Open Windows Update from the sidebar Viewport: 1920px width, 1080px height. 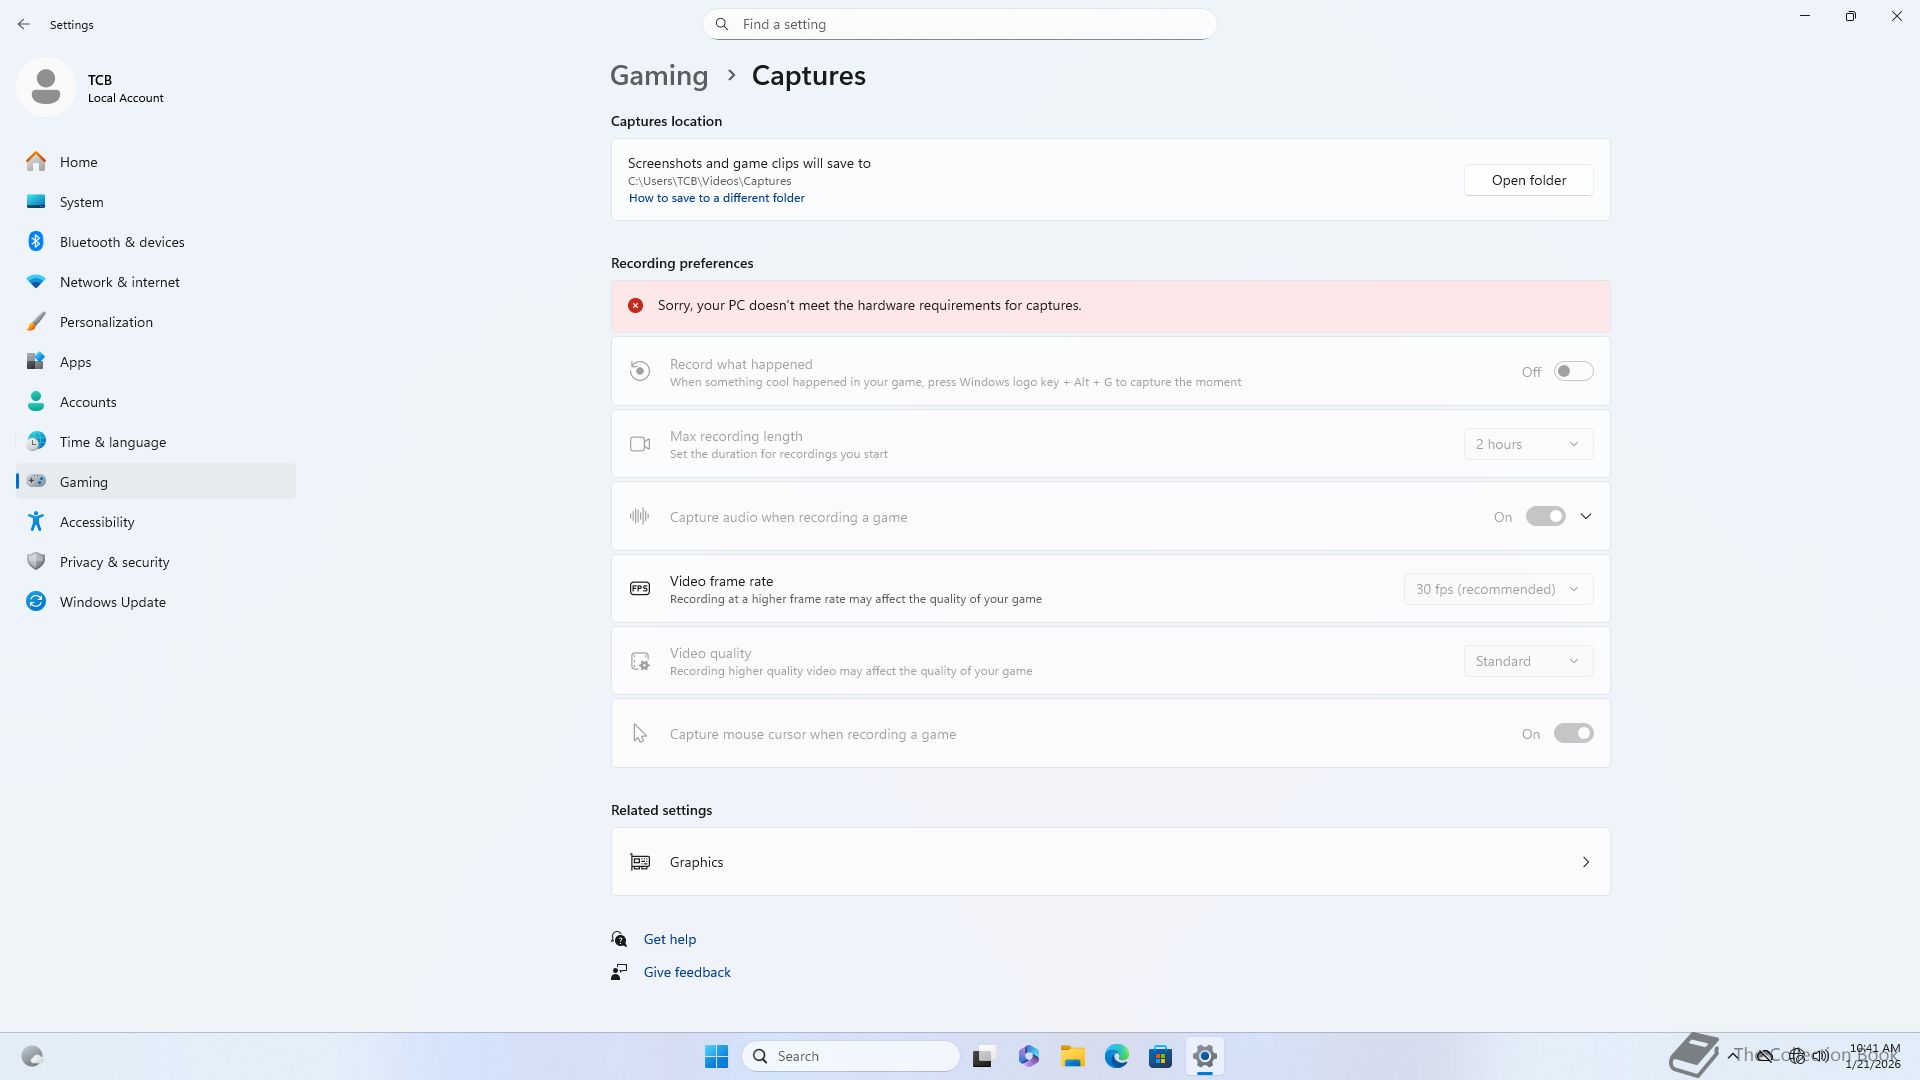coord(112,602)
